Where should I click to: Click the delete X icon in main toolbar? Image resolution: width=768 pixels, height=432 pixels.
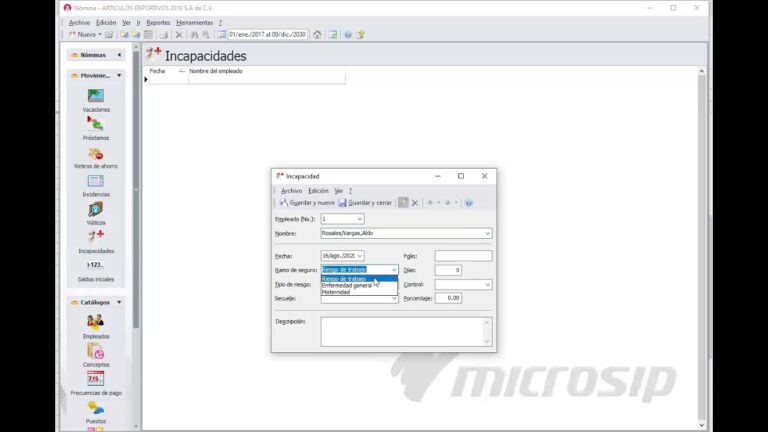[x=179, y=35]
